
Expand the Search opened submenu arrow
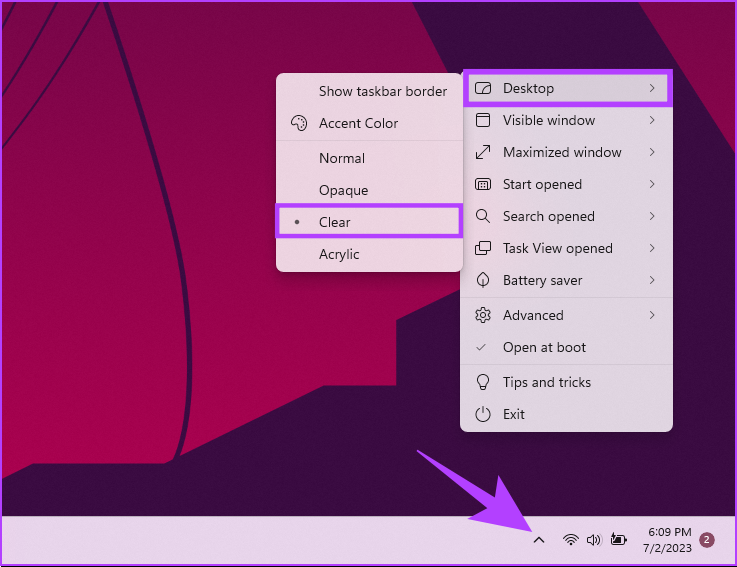pyautogui.click(x=652, y=216)
